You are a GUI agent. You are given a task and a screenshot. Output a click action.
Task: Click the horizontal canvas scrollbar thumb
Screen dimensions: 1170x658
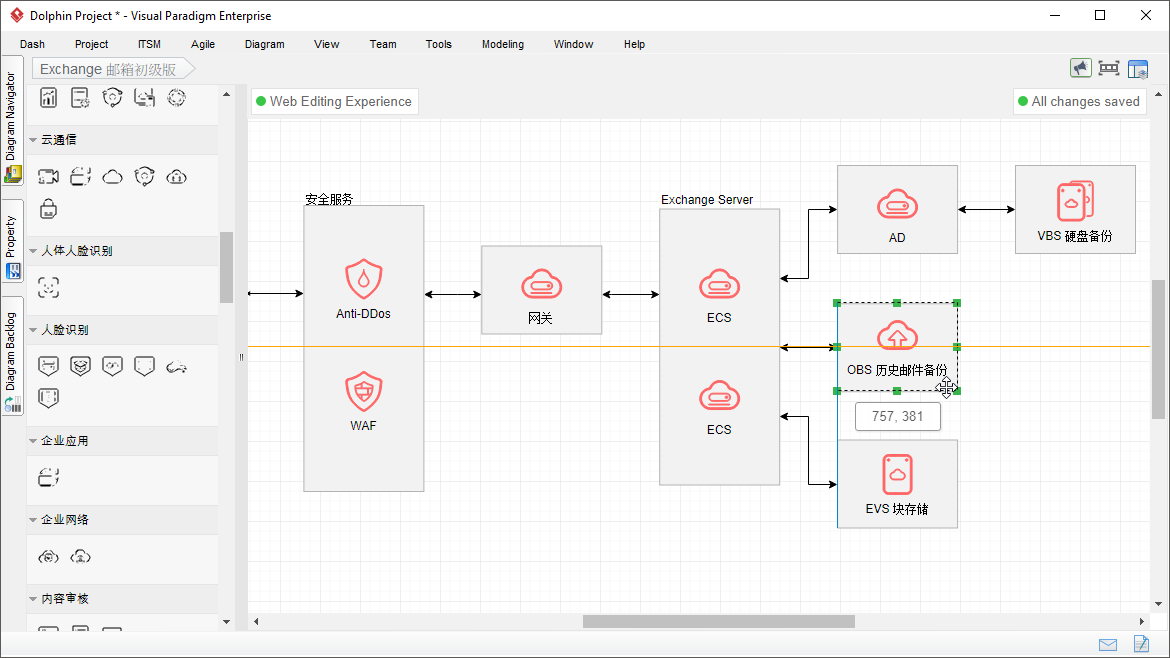click(x=719, y=621)
